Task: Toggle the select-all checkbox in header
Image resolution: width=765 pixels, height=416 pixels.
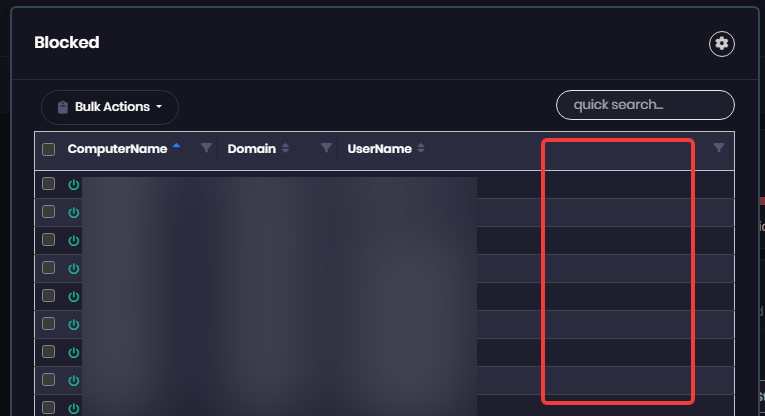Action: pyautogui.click(x=48, y=149)
